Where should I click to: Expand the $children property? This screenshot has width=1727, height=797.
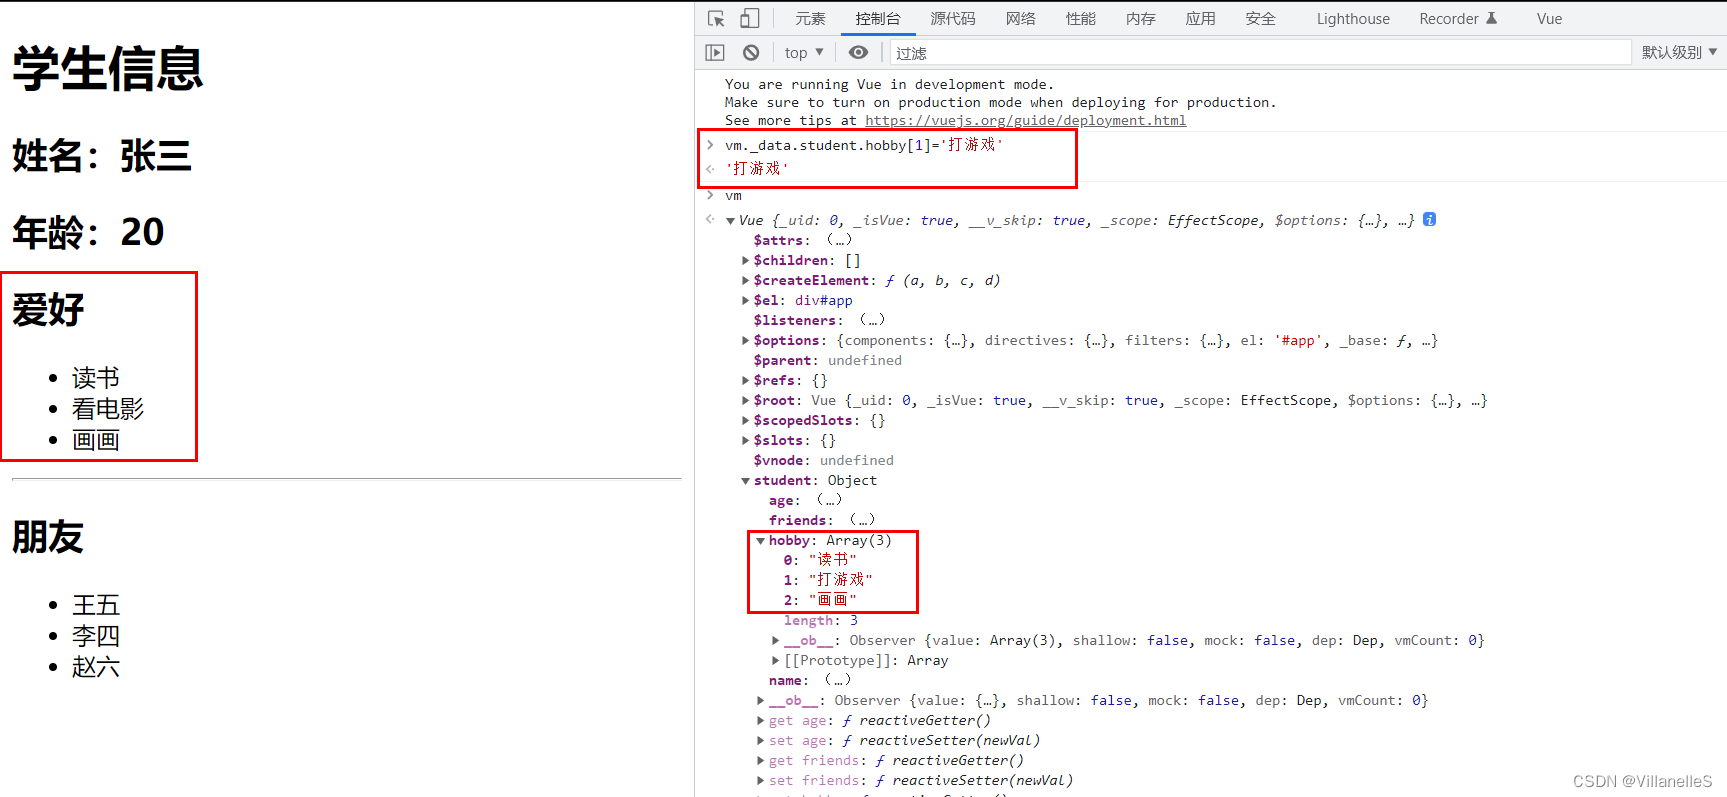[745, 260]
